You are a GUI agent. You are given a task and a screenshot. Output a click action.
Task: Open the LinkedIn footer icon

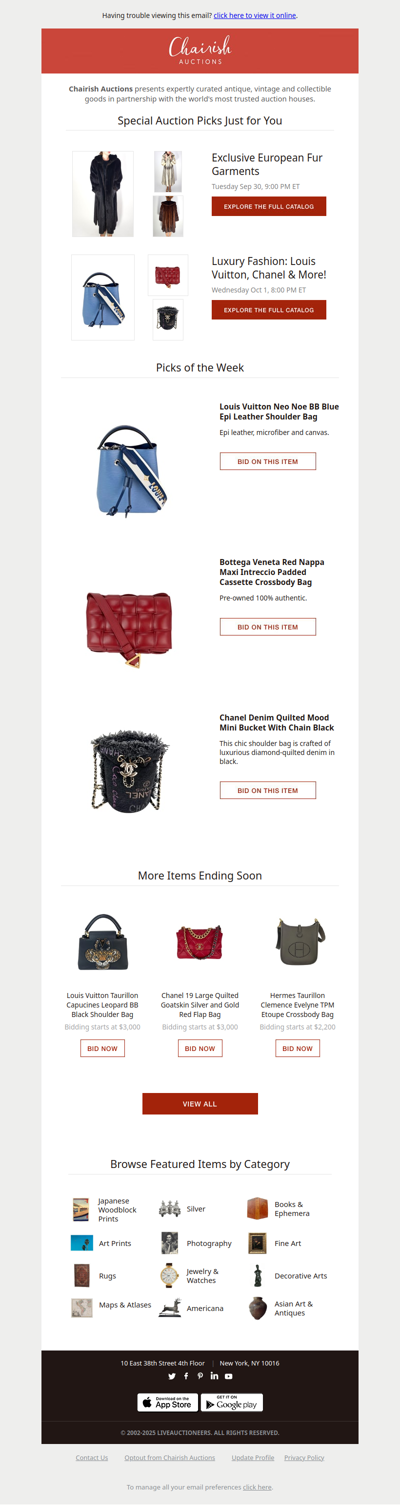pos(214,1376)
